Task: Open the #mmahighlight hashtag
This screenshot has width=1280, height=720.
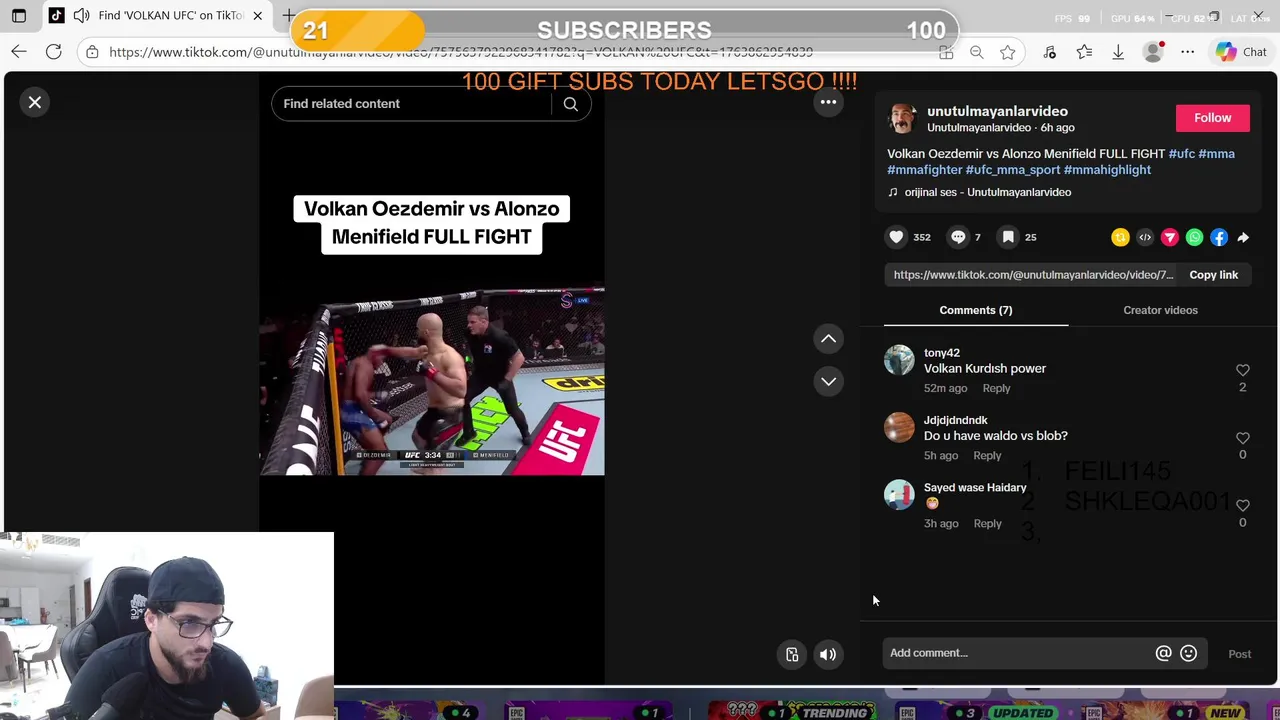Action: 1107,170
